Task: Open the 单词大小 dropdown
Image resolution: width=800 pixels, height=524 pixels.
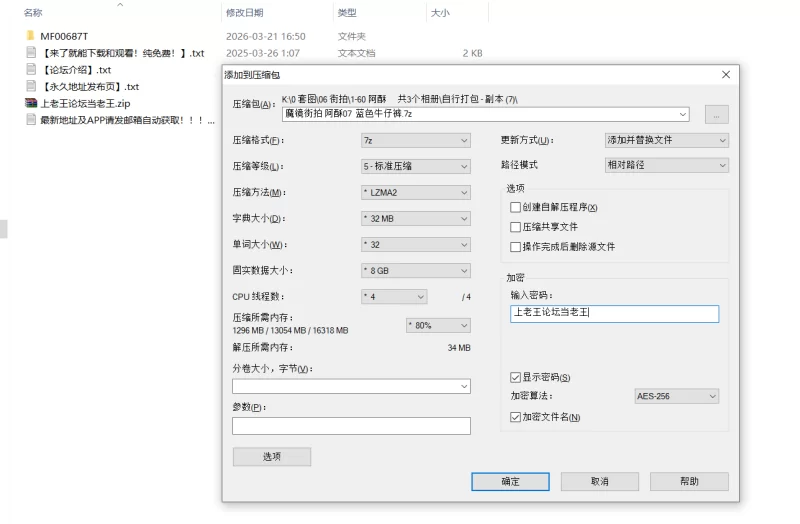Action: point(416,244)
